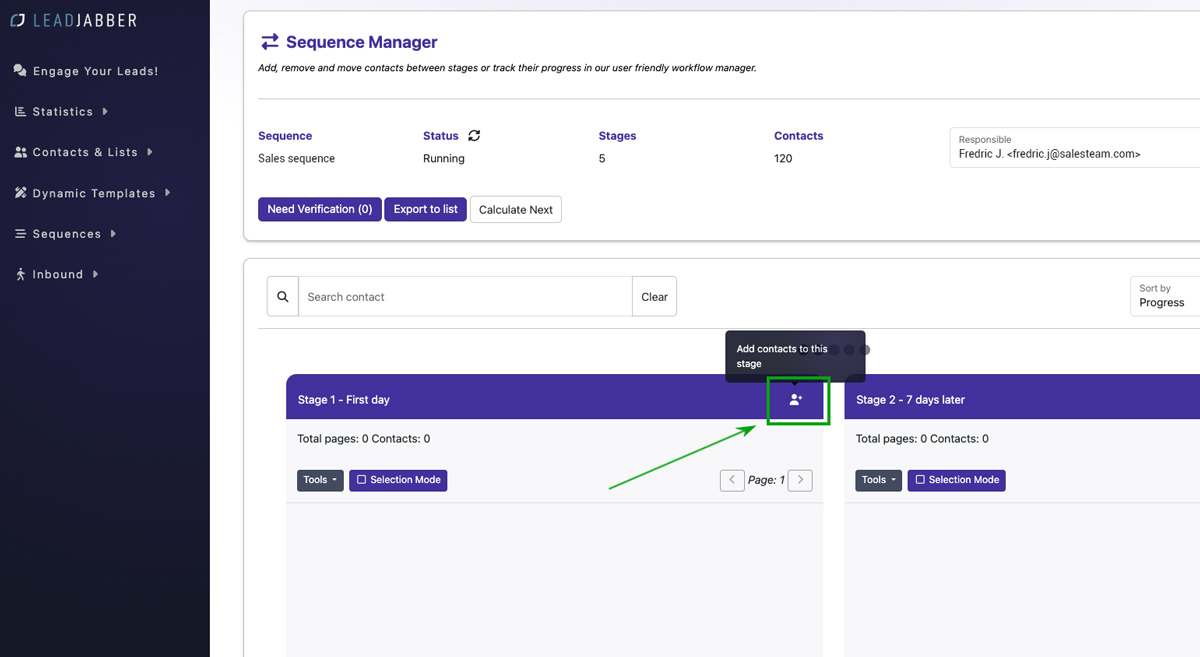This screenshot has width=1200, height=657.
Task: Open Tools dropdown in Stage 1
Action: coord(320,480)
